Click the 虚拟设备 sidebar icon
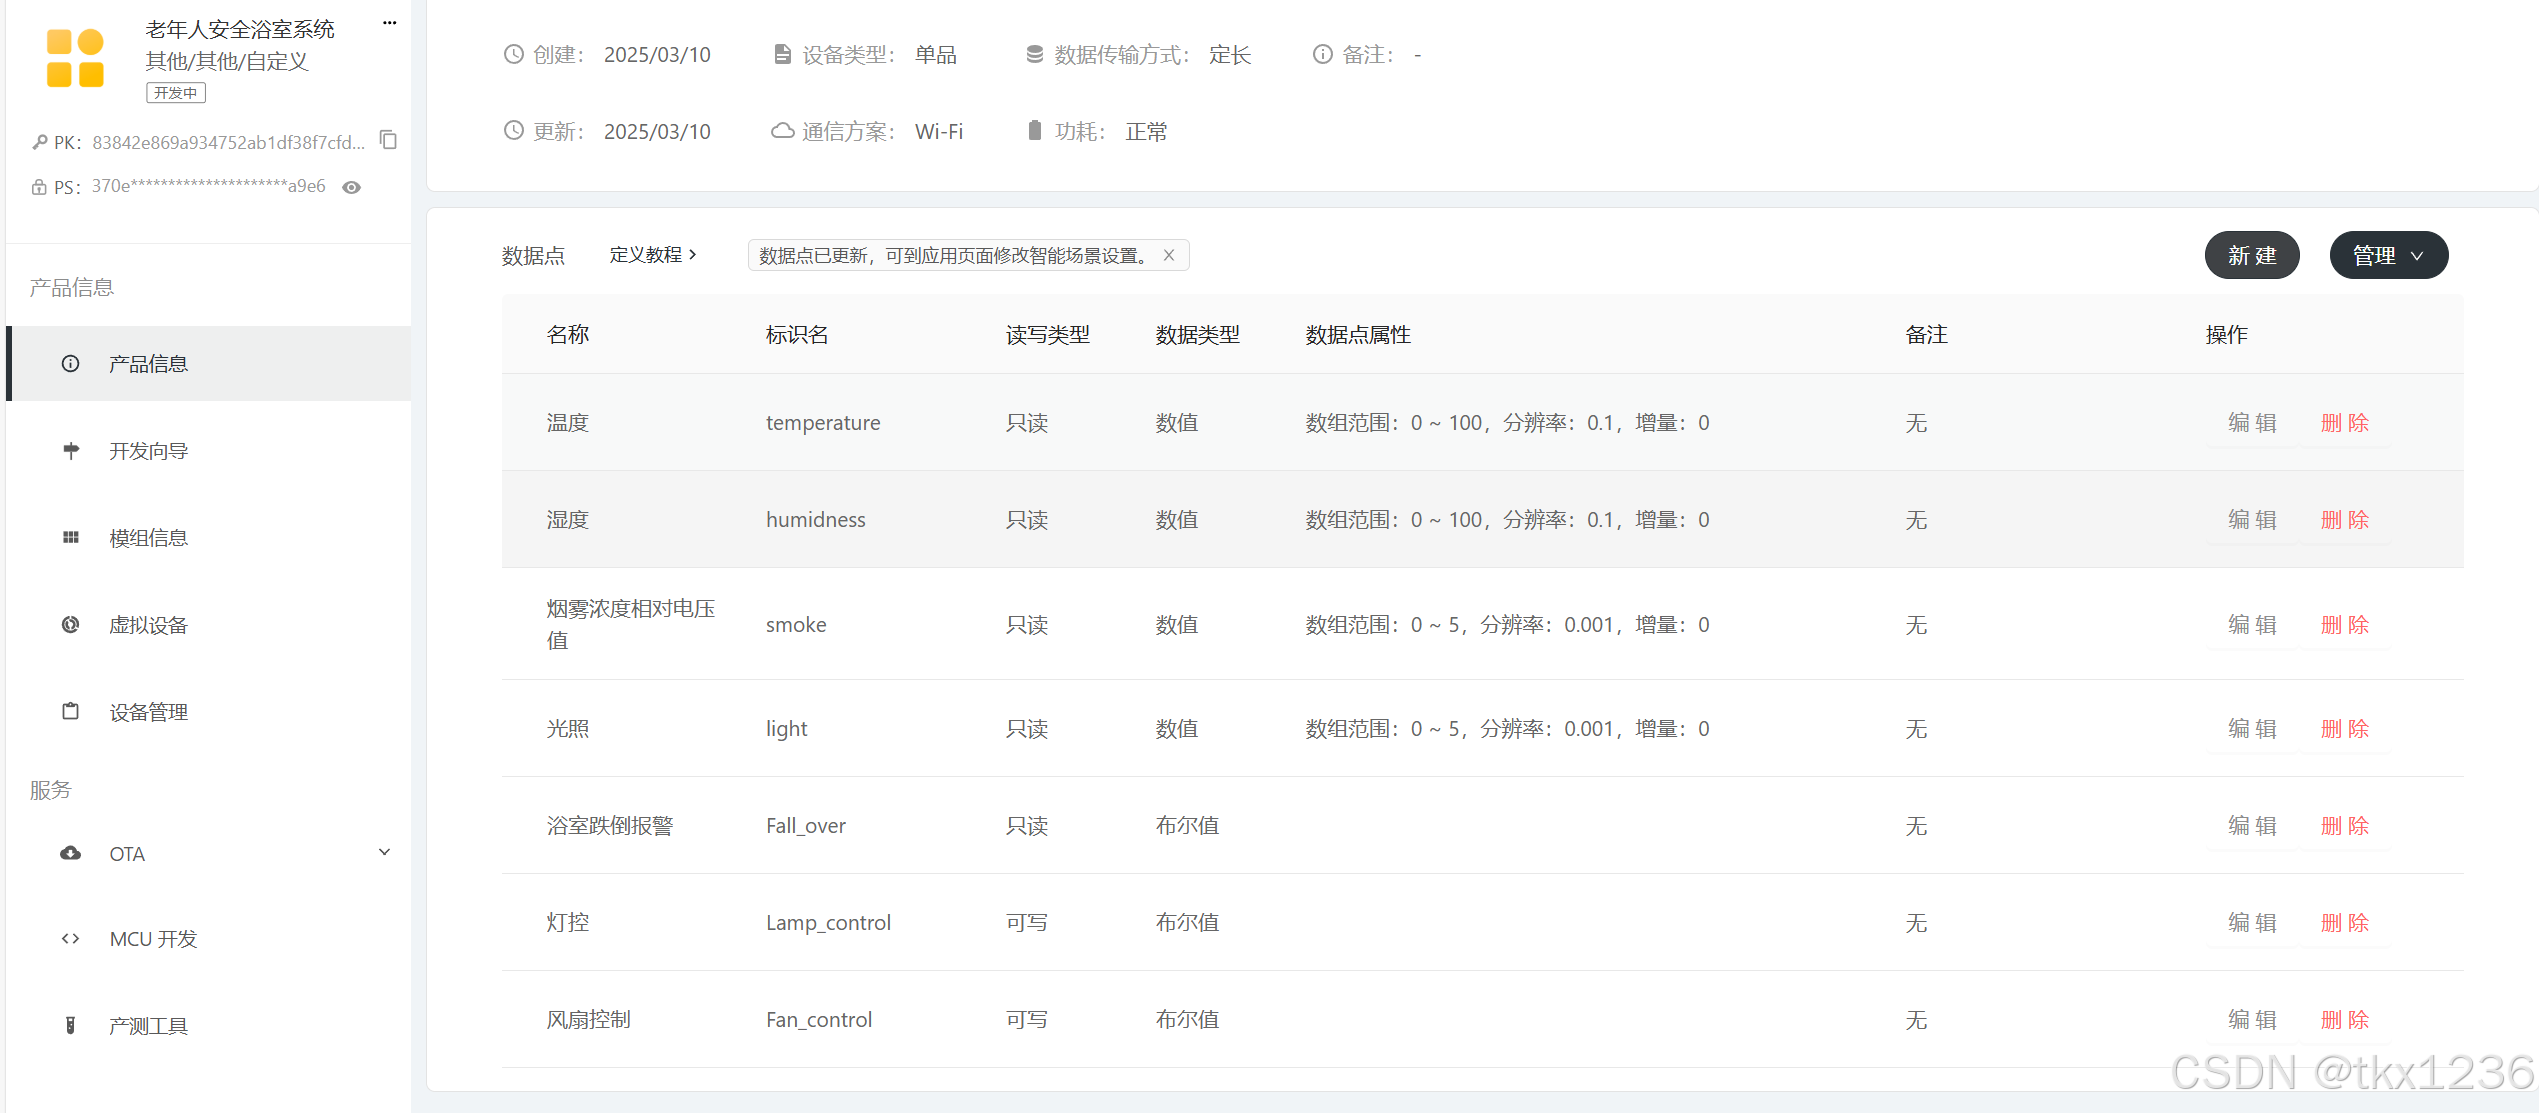The height and width of the screenshot is (1113, 2539). (x=70, y=625)
